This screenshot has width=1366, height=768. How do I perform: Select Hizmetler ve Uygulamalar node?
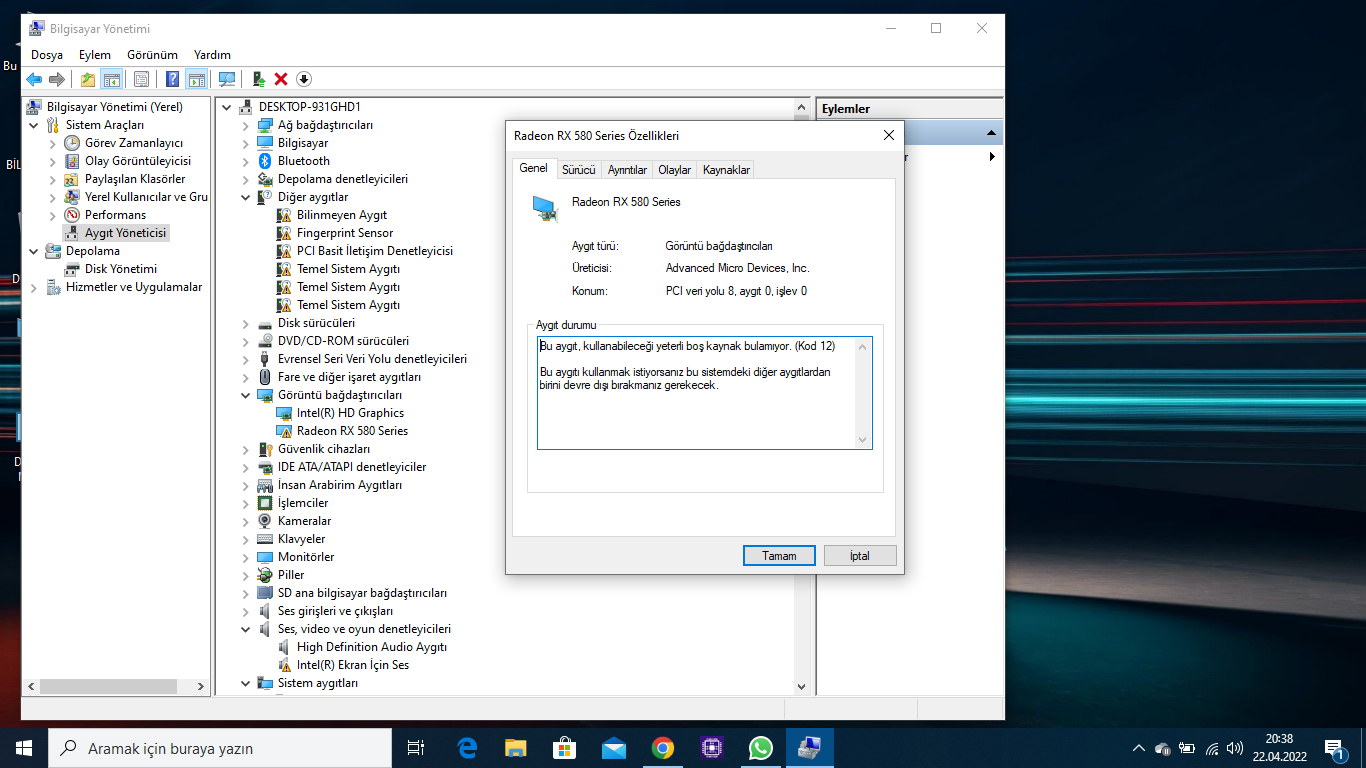[x=134, y=287]
